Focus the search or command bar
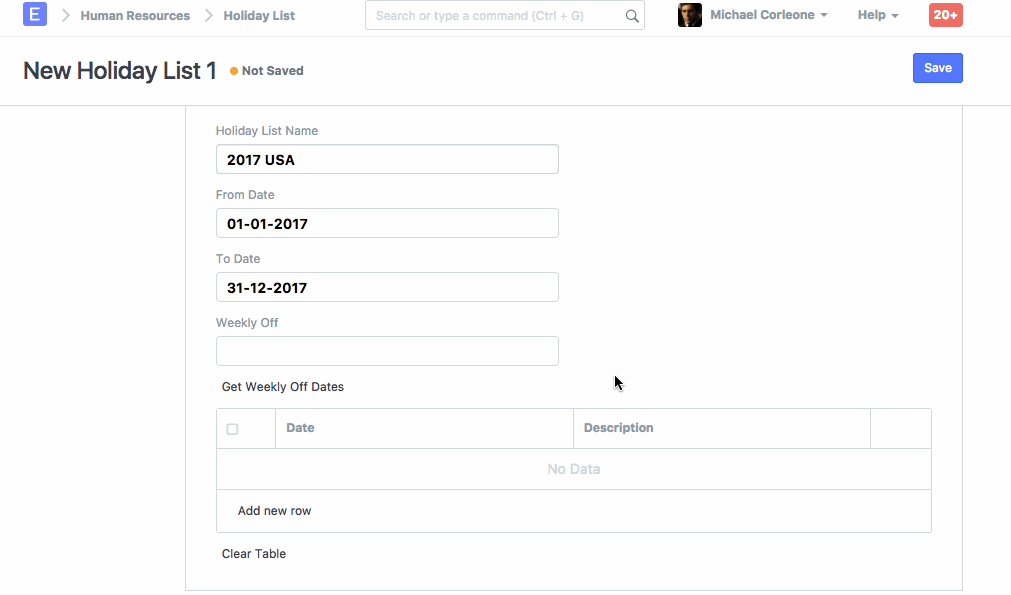The image size is (1011, 595). 495,16
